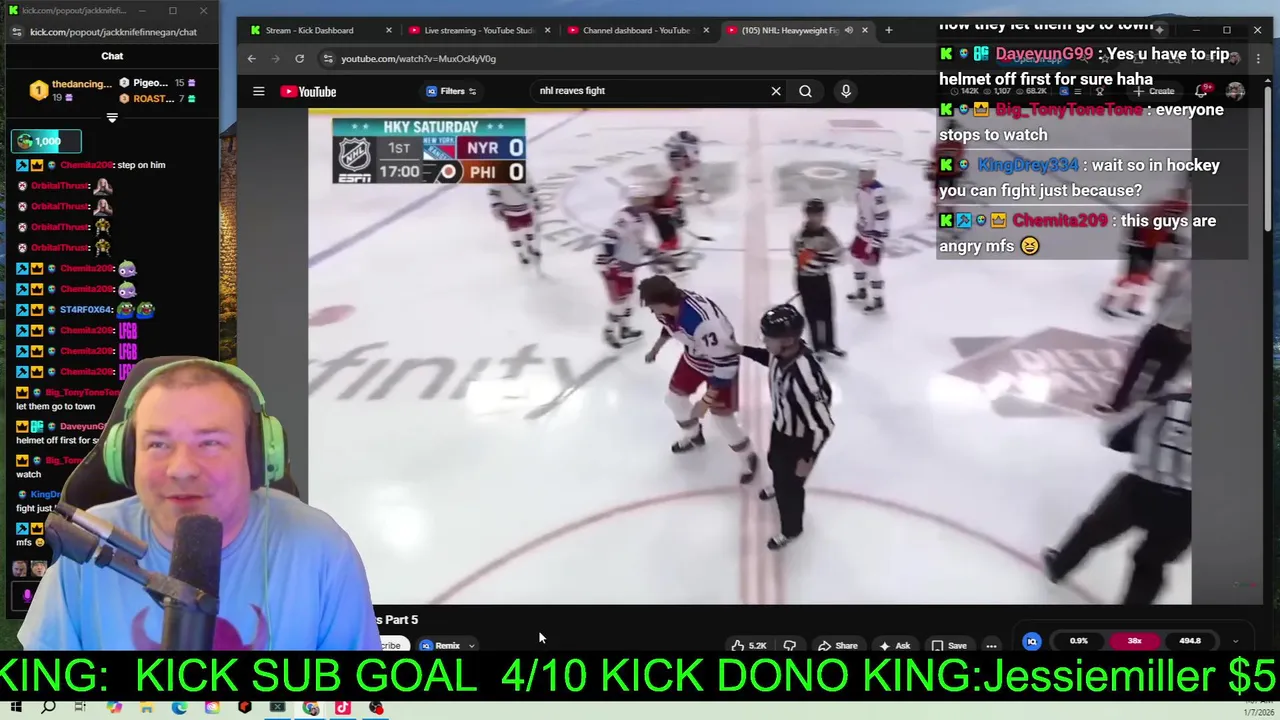Click the Kick chat popout URL

point(113,32)
